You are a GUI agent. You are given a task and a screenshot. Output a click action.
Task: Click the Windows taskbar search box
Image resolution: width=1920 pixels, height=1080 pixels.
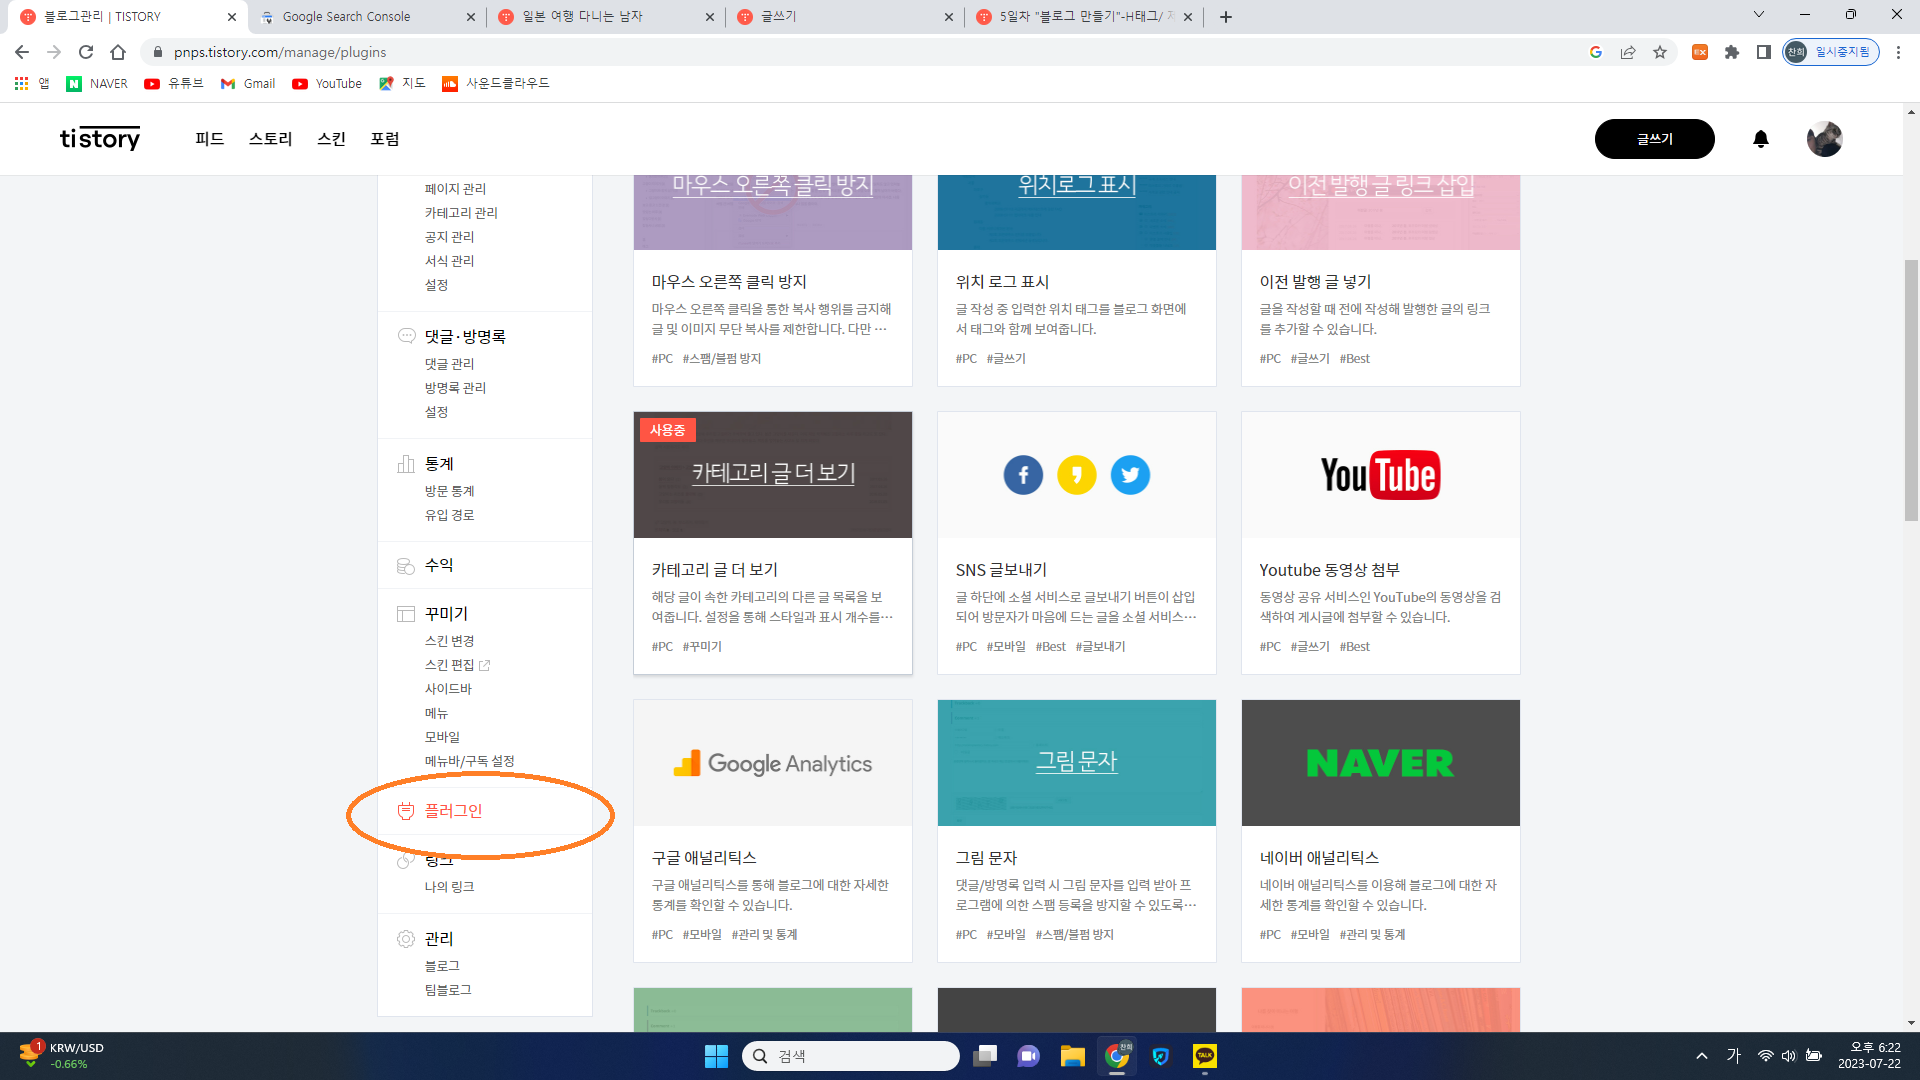tap(850, 1056)
